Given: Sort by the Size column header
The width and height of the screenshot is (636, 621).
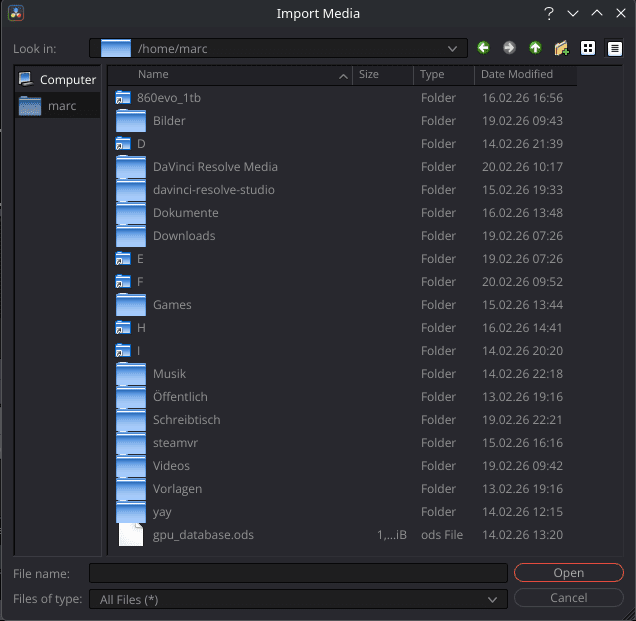Looking at the screenshot, I should [383, 75].
